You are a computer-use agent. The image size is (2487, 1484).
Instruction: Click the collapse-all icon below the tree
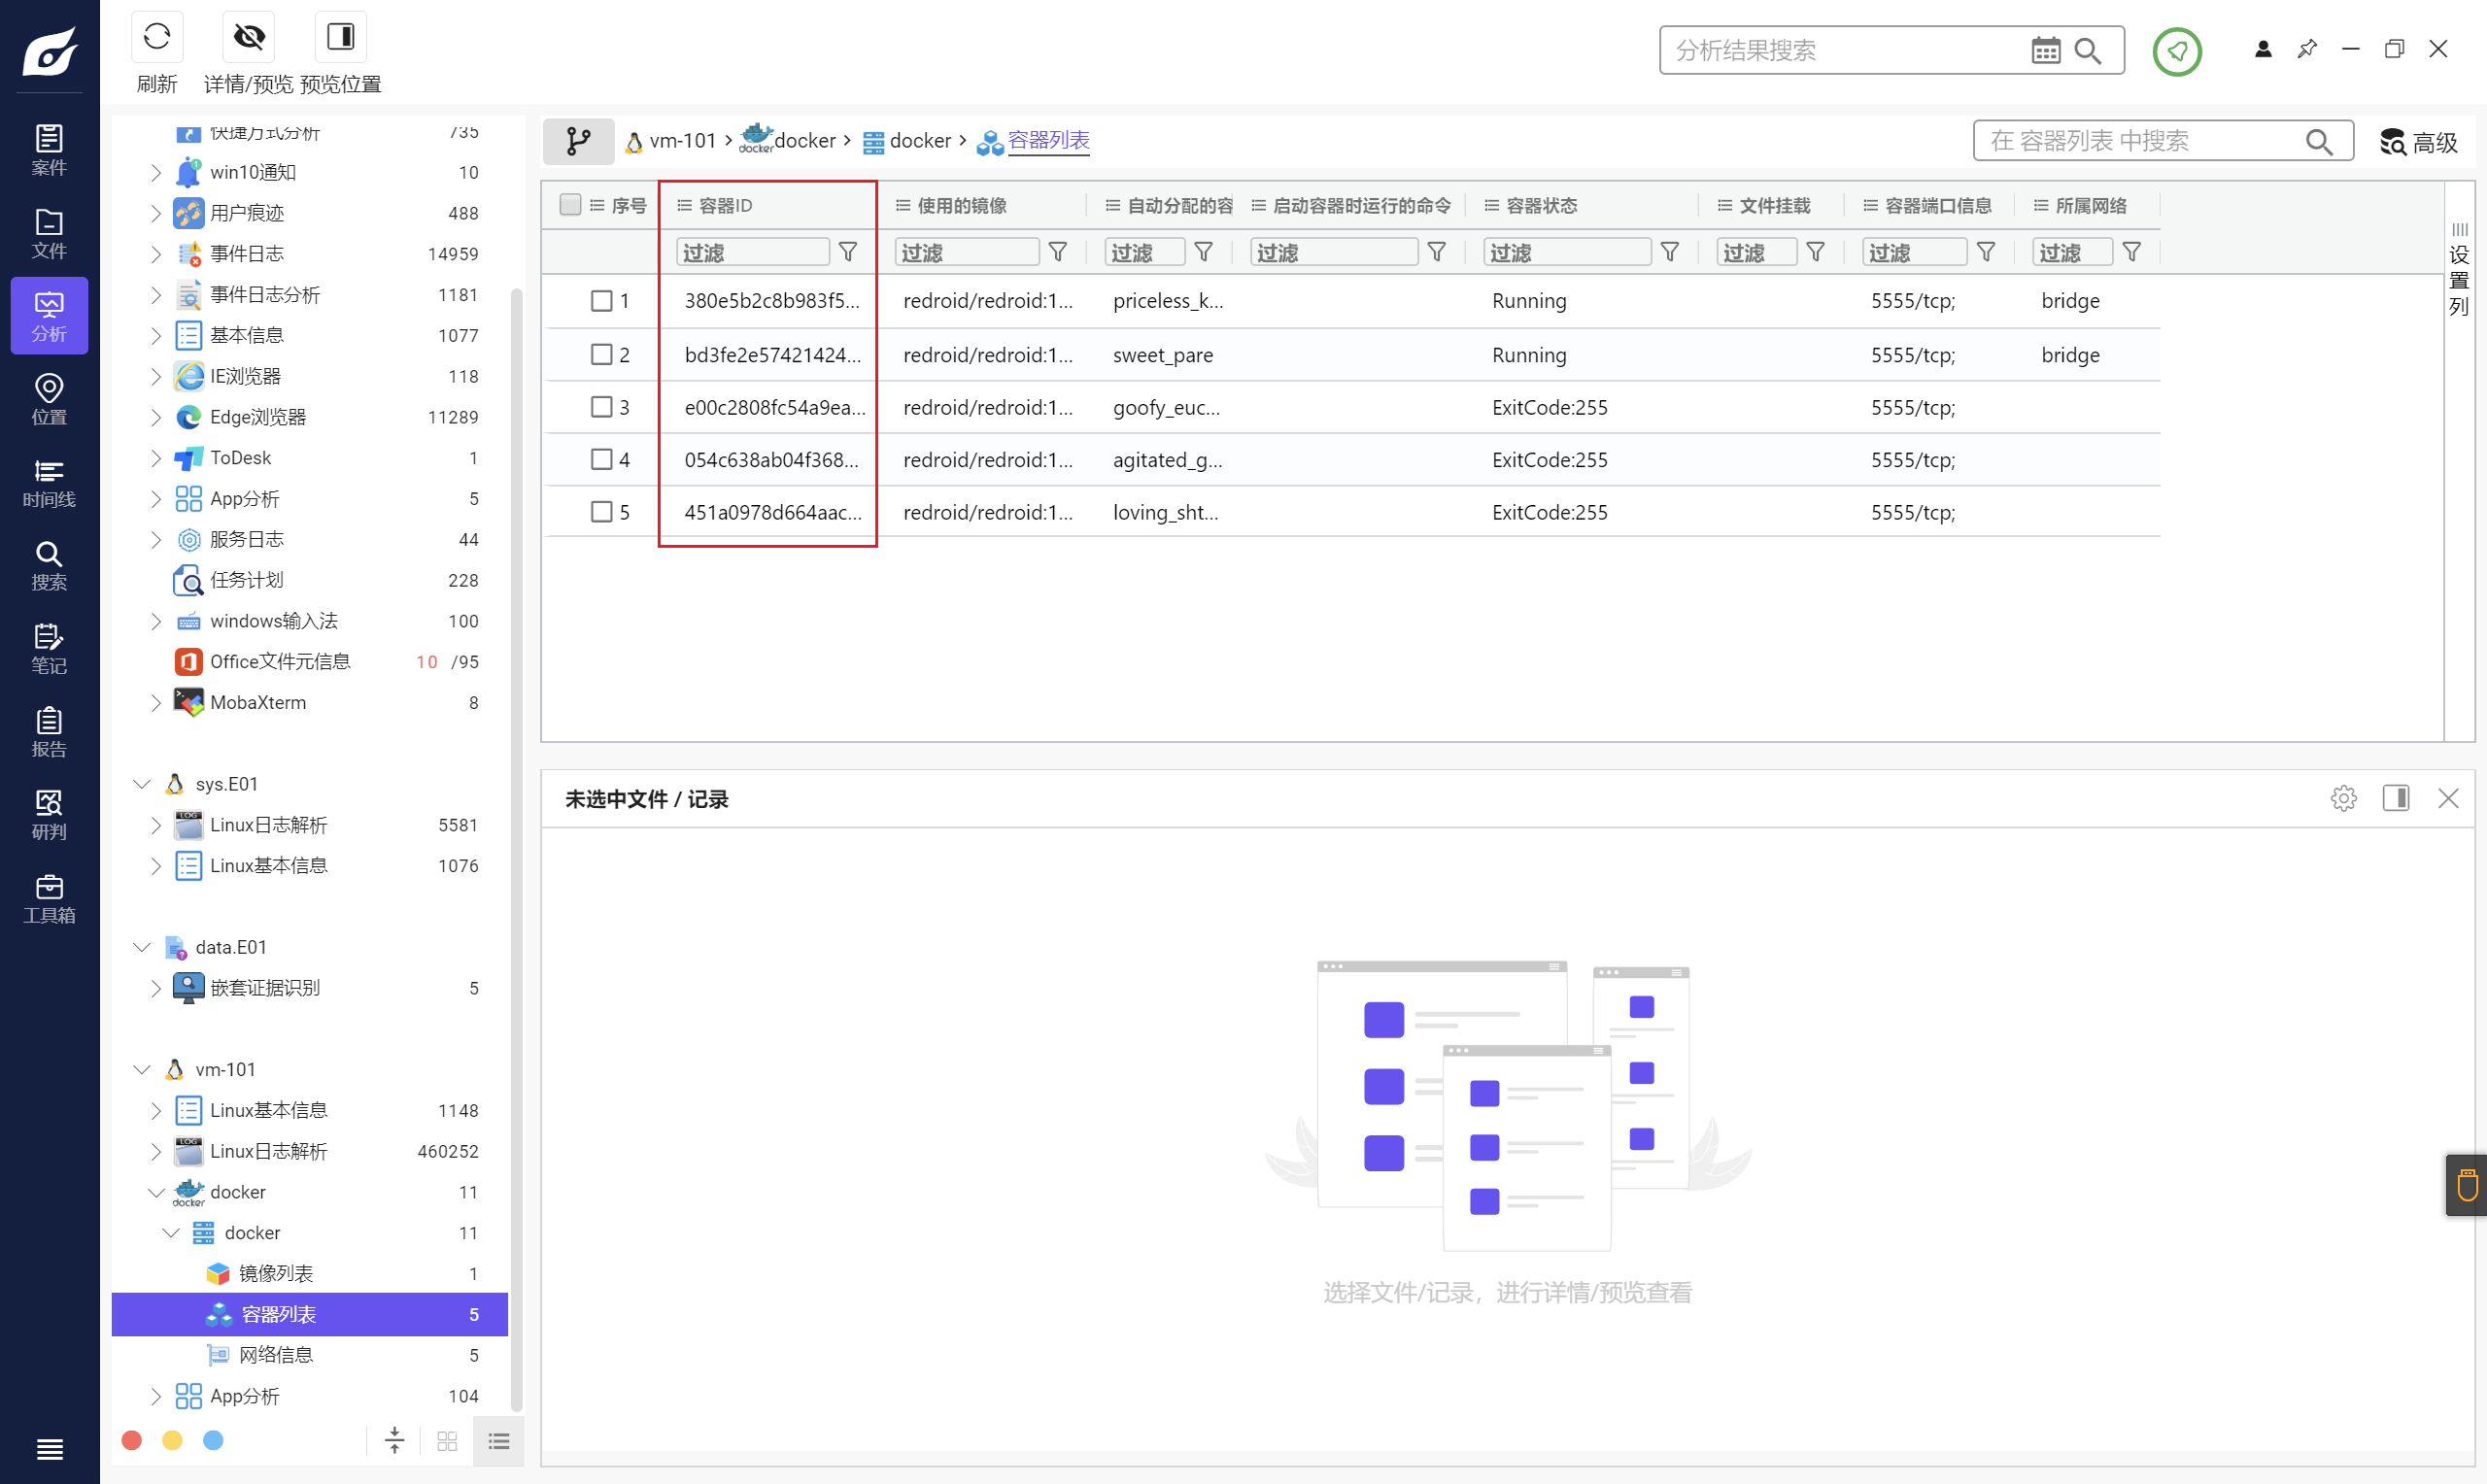394,1440
